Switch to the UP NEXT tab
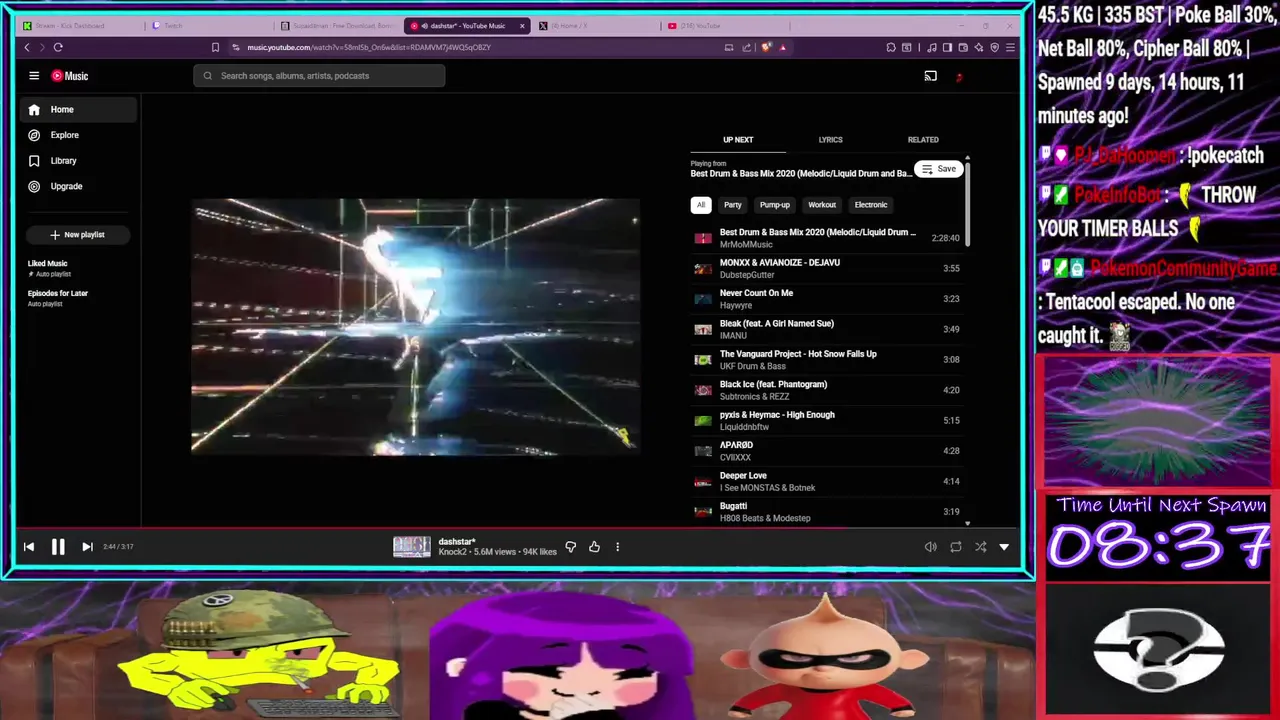 (738, 140)
